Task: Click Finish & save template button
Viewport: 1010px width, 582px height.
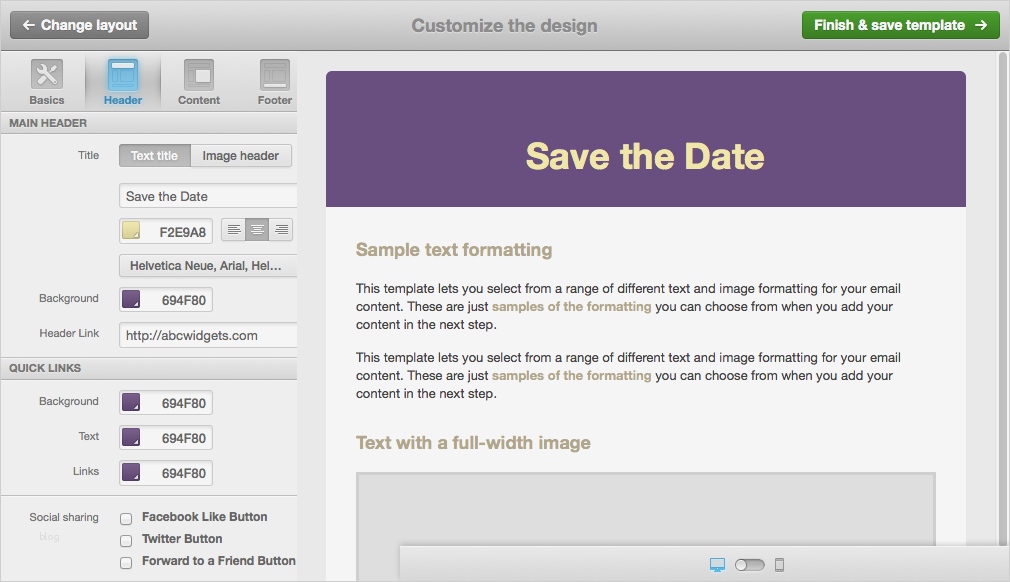Action: tap(900, 25)
